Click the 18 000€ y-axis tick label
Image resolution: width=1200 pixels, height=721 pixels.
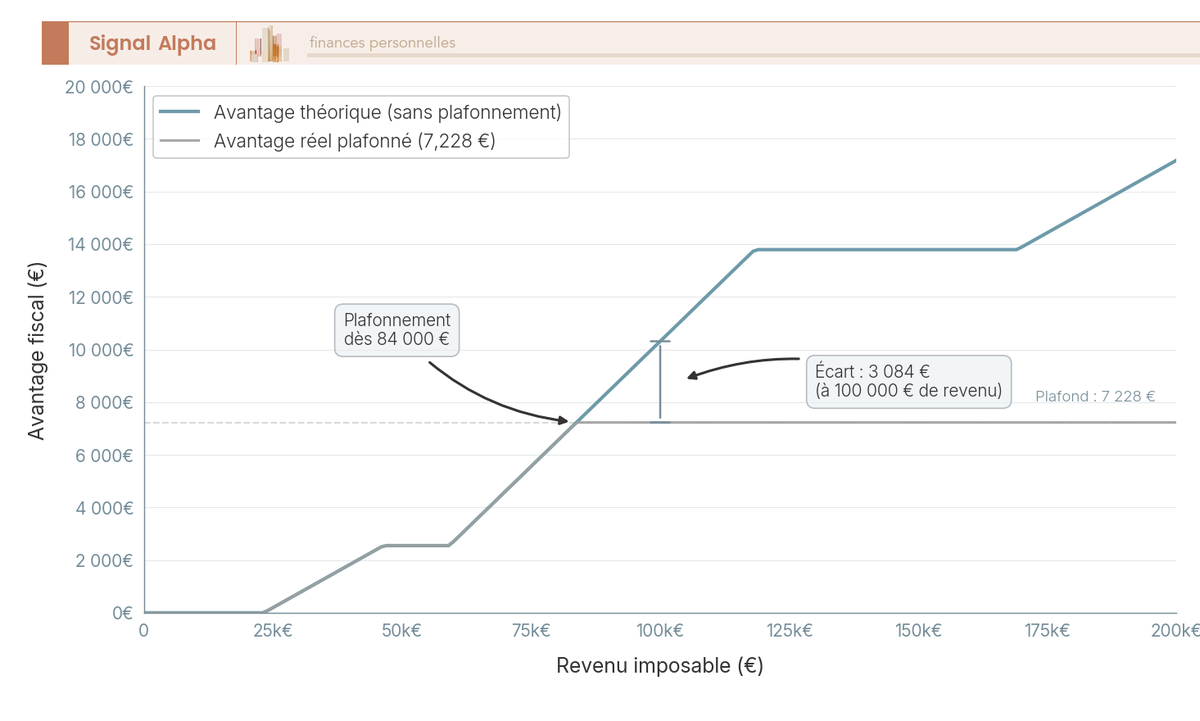pyautogui.click(x=100, y=140)
